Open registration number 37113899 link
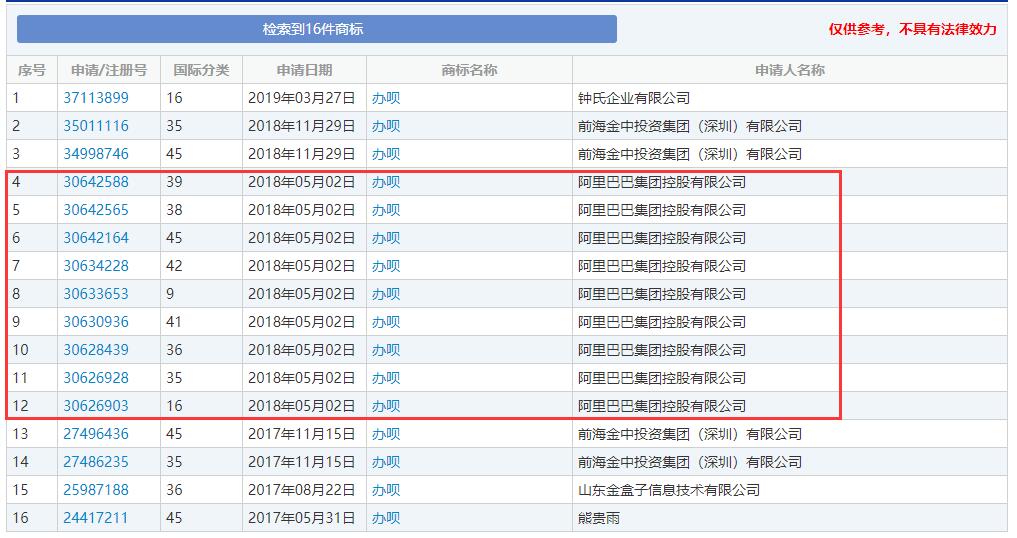The image size is (1017, 538). pos(96,98)
